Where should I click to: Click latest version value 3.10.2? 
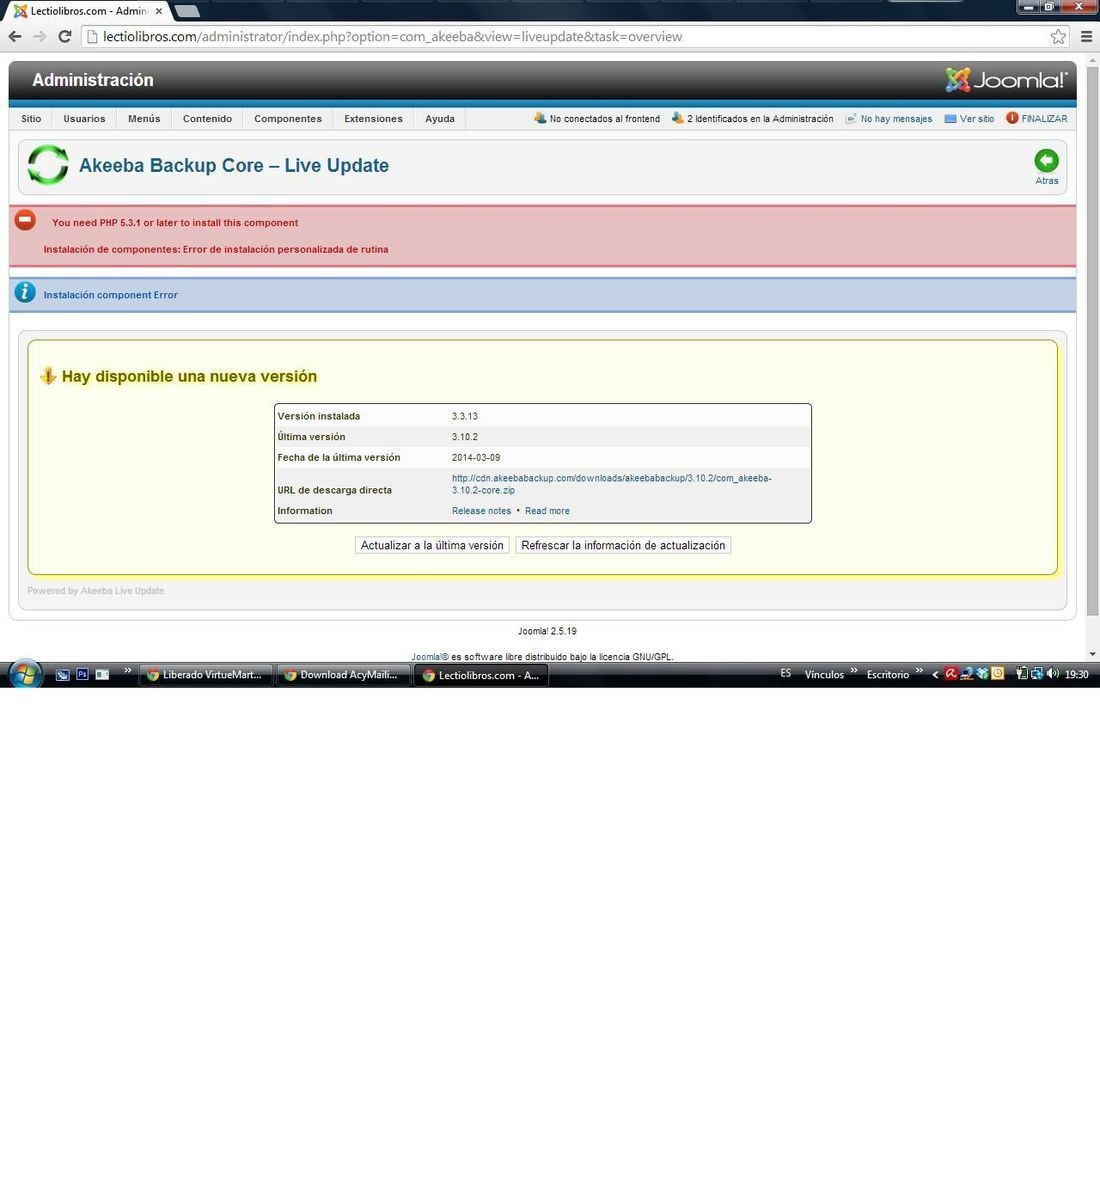click(464, 436)
